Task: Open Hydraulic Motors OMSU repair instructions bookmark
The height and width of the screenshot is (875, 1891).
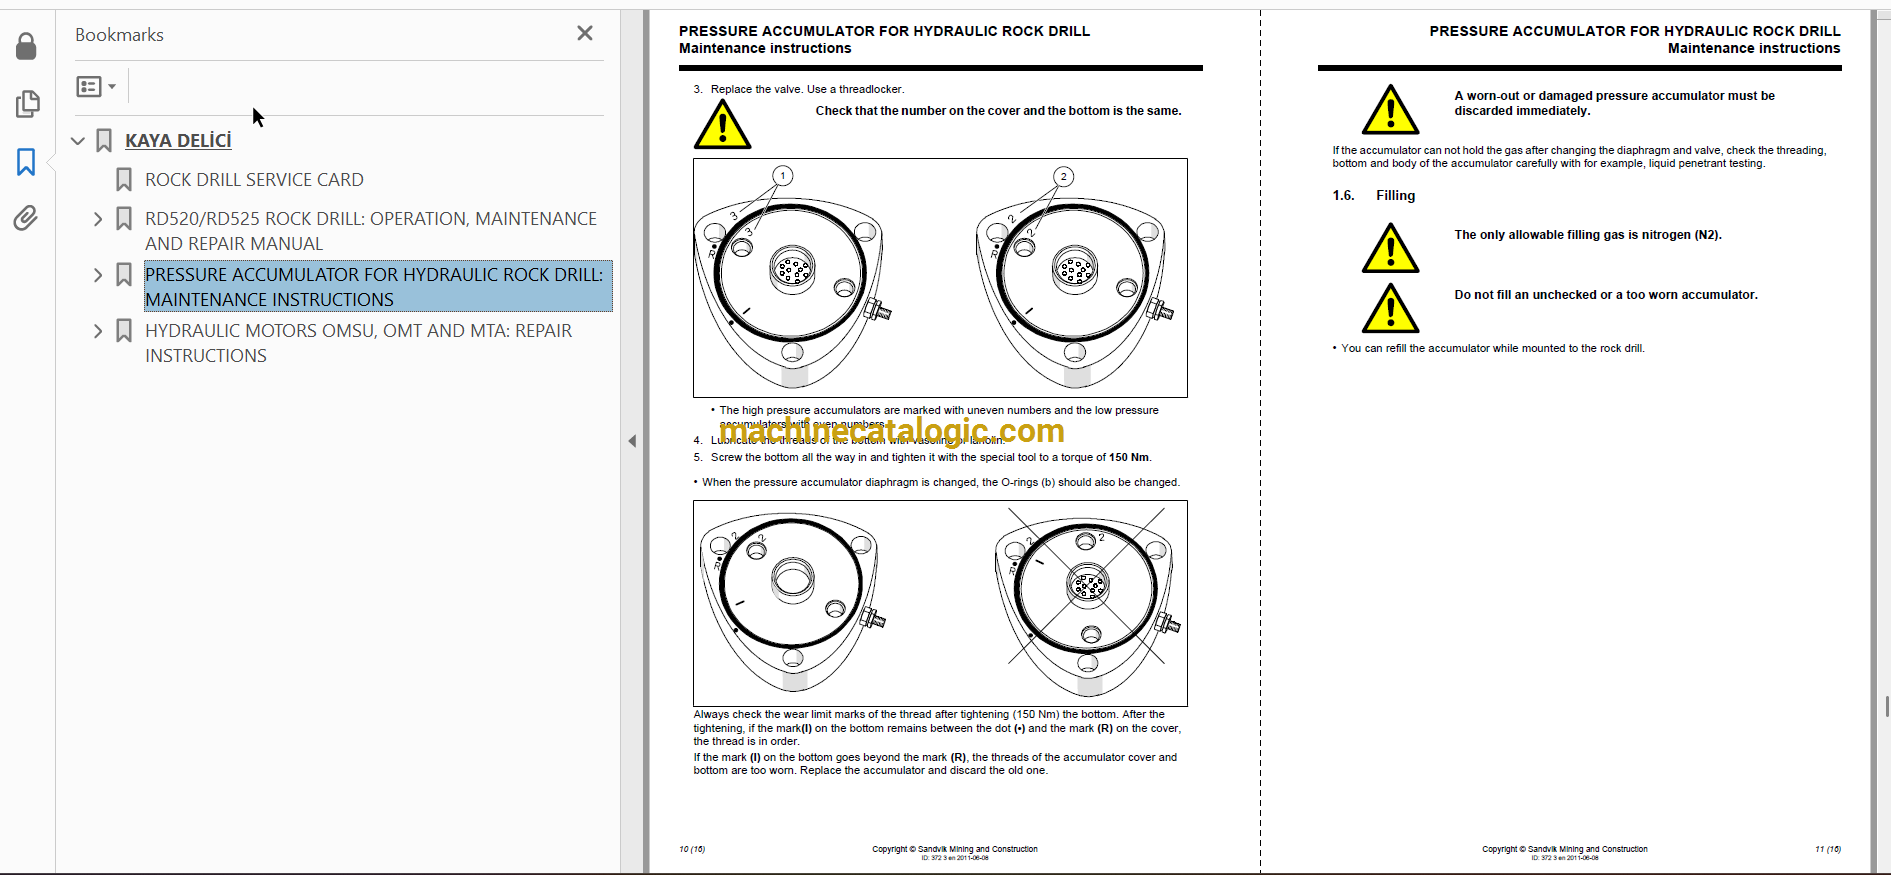Action: click(x=358, y=343)
